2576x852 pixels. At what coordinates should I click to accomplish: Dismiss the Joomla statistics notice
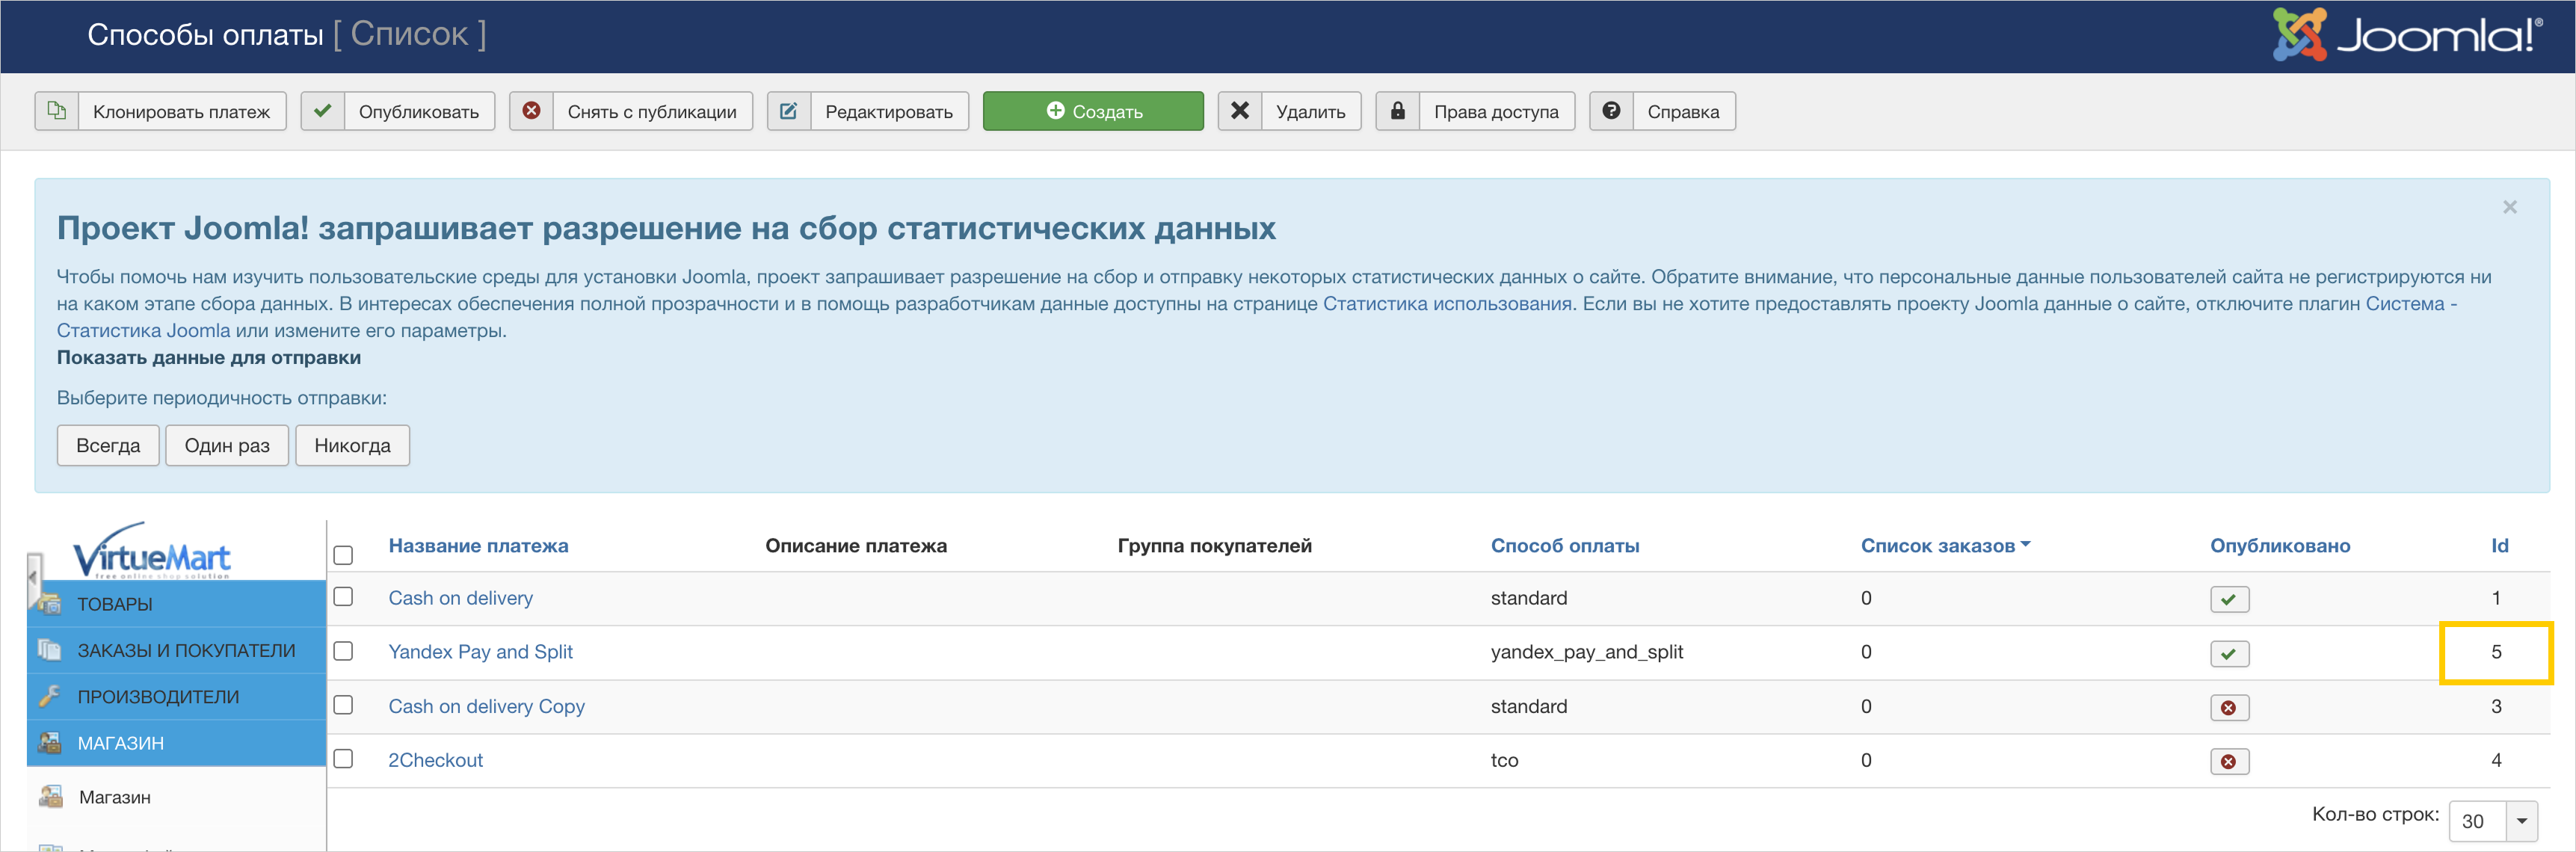(2509, 207)
